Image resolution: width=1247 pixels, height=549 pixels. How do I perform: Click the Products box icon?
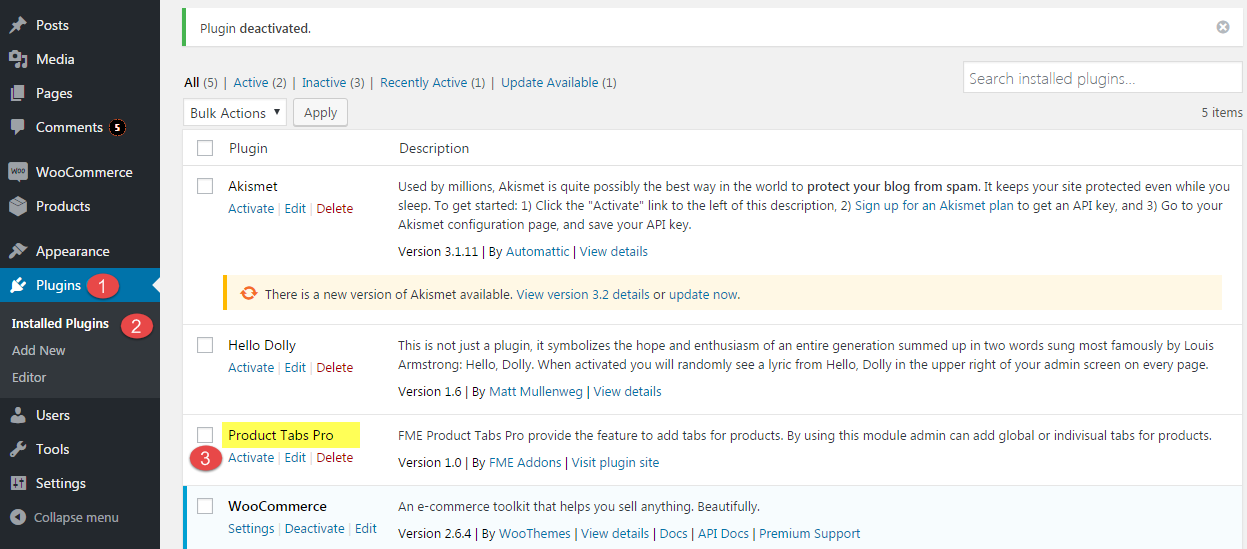[18, 206]
